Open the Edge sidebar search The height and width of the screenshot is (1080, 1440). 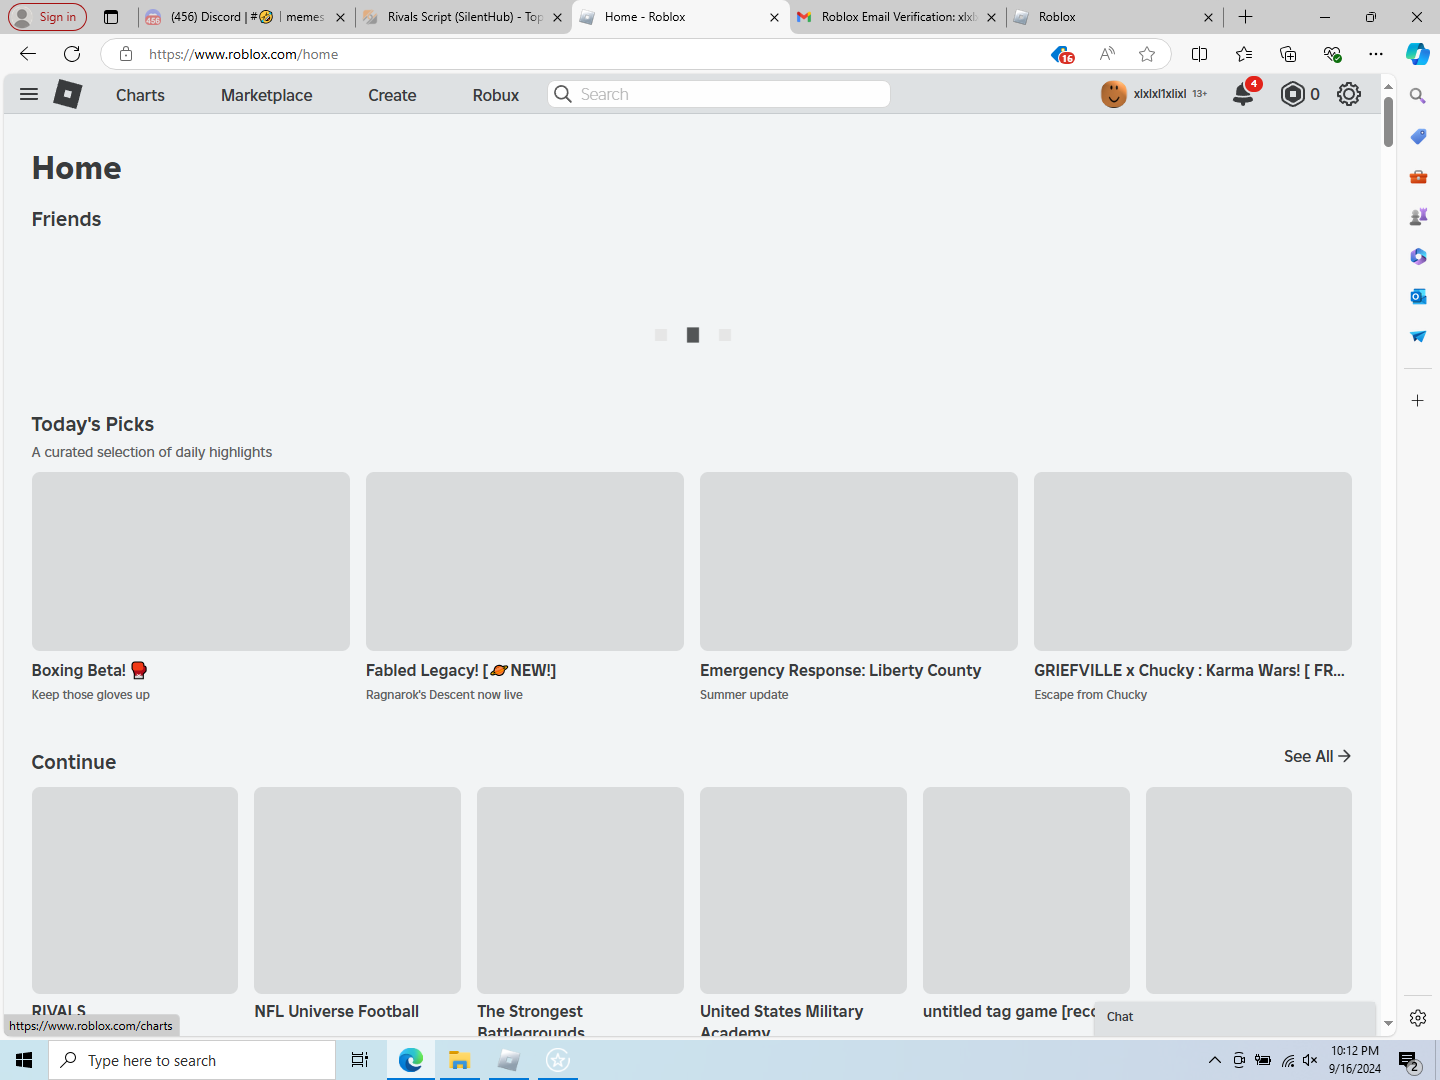click(1418, 96)
